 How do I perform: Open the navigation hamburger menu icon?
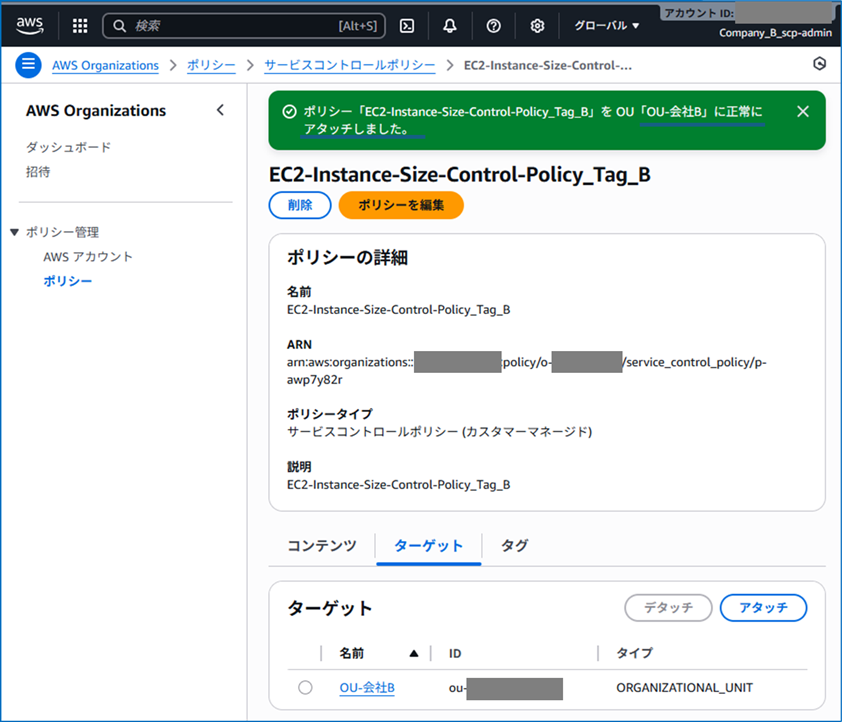(x=28, y=64)
